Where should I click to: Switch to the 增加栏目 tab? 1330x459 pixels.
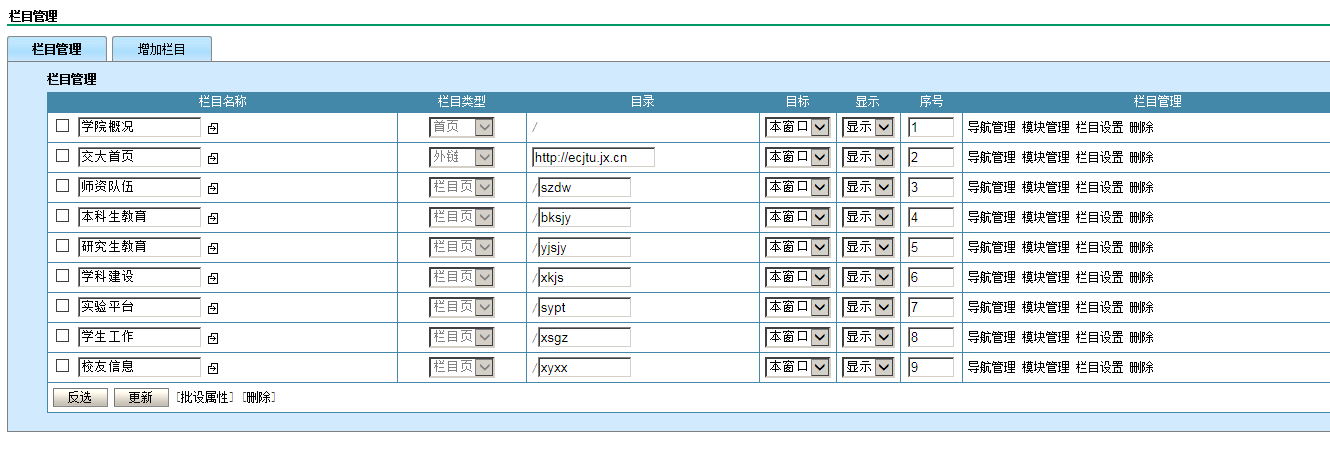161,49
